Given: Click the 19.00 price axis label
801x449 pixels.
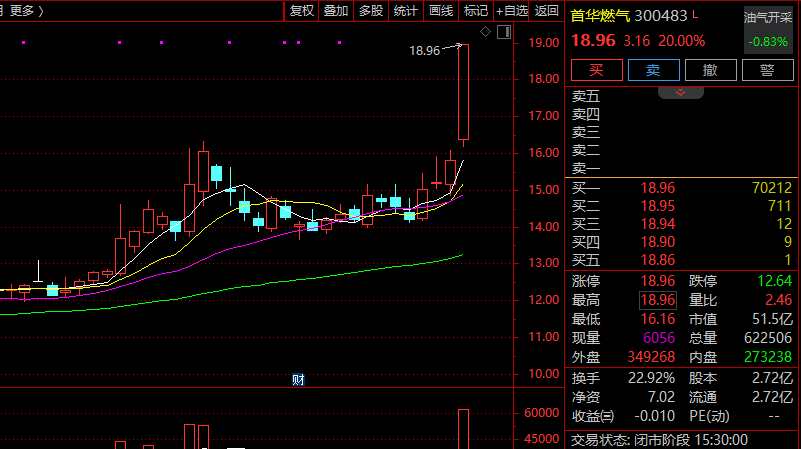Looking at the screenshot, I should click(x=544, y=42).
